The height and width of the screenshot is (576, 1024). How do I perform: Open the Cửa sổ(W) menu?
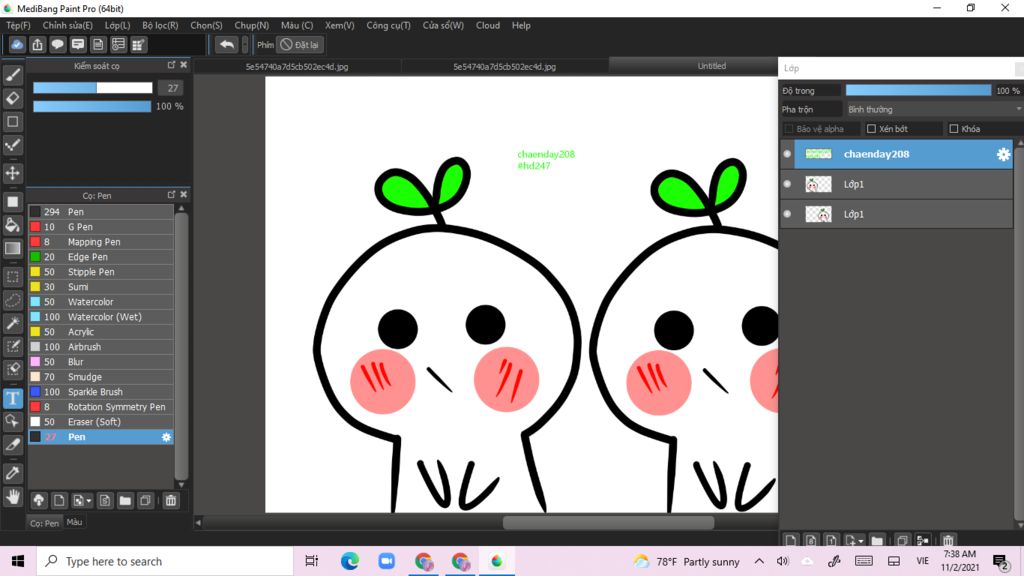click(x=443, y=25)
